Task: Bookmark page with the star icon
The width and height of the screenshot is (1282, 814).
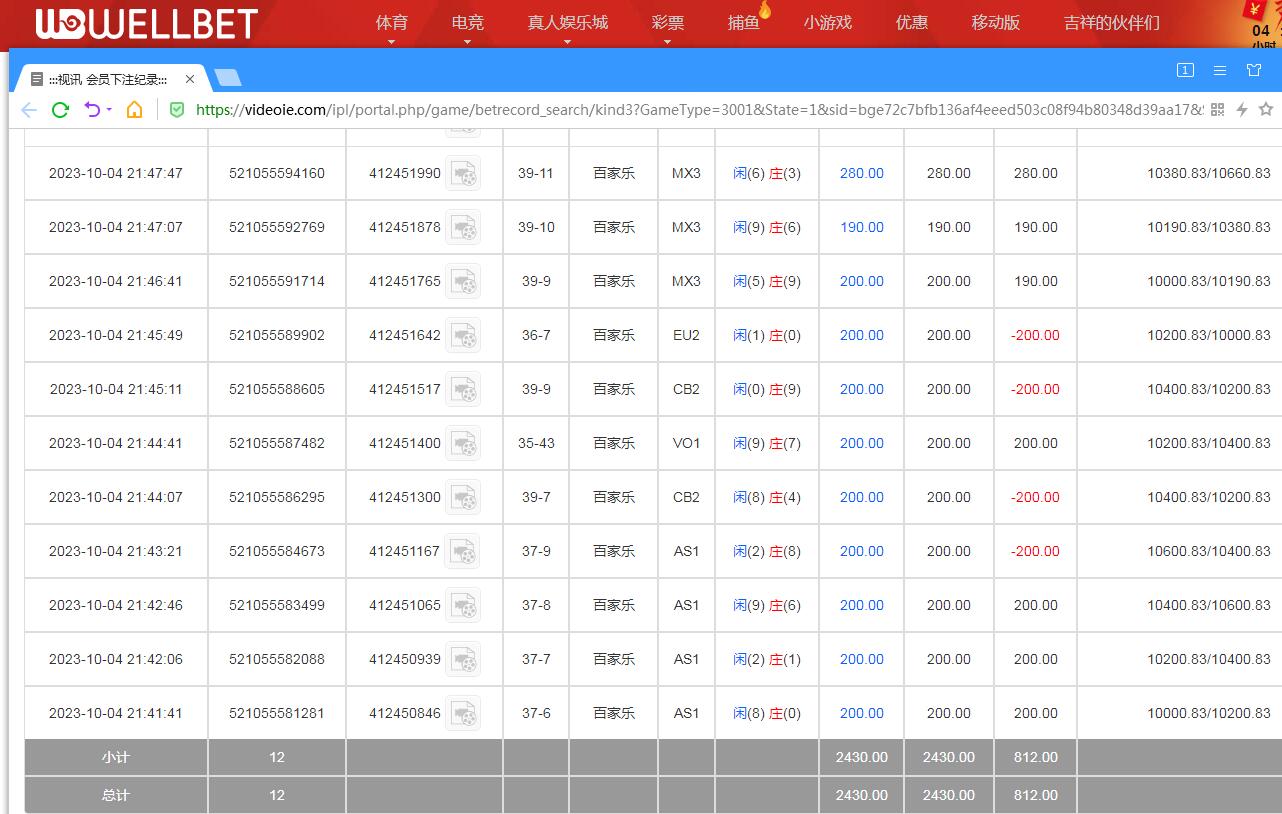Action: tap(1266, 110)
